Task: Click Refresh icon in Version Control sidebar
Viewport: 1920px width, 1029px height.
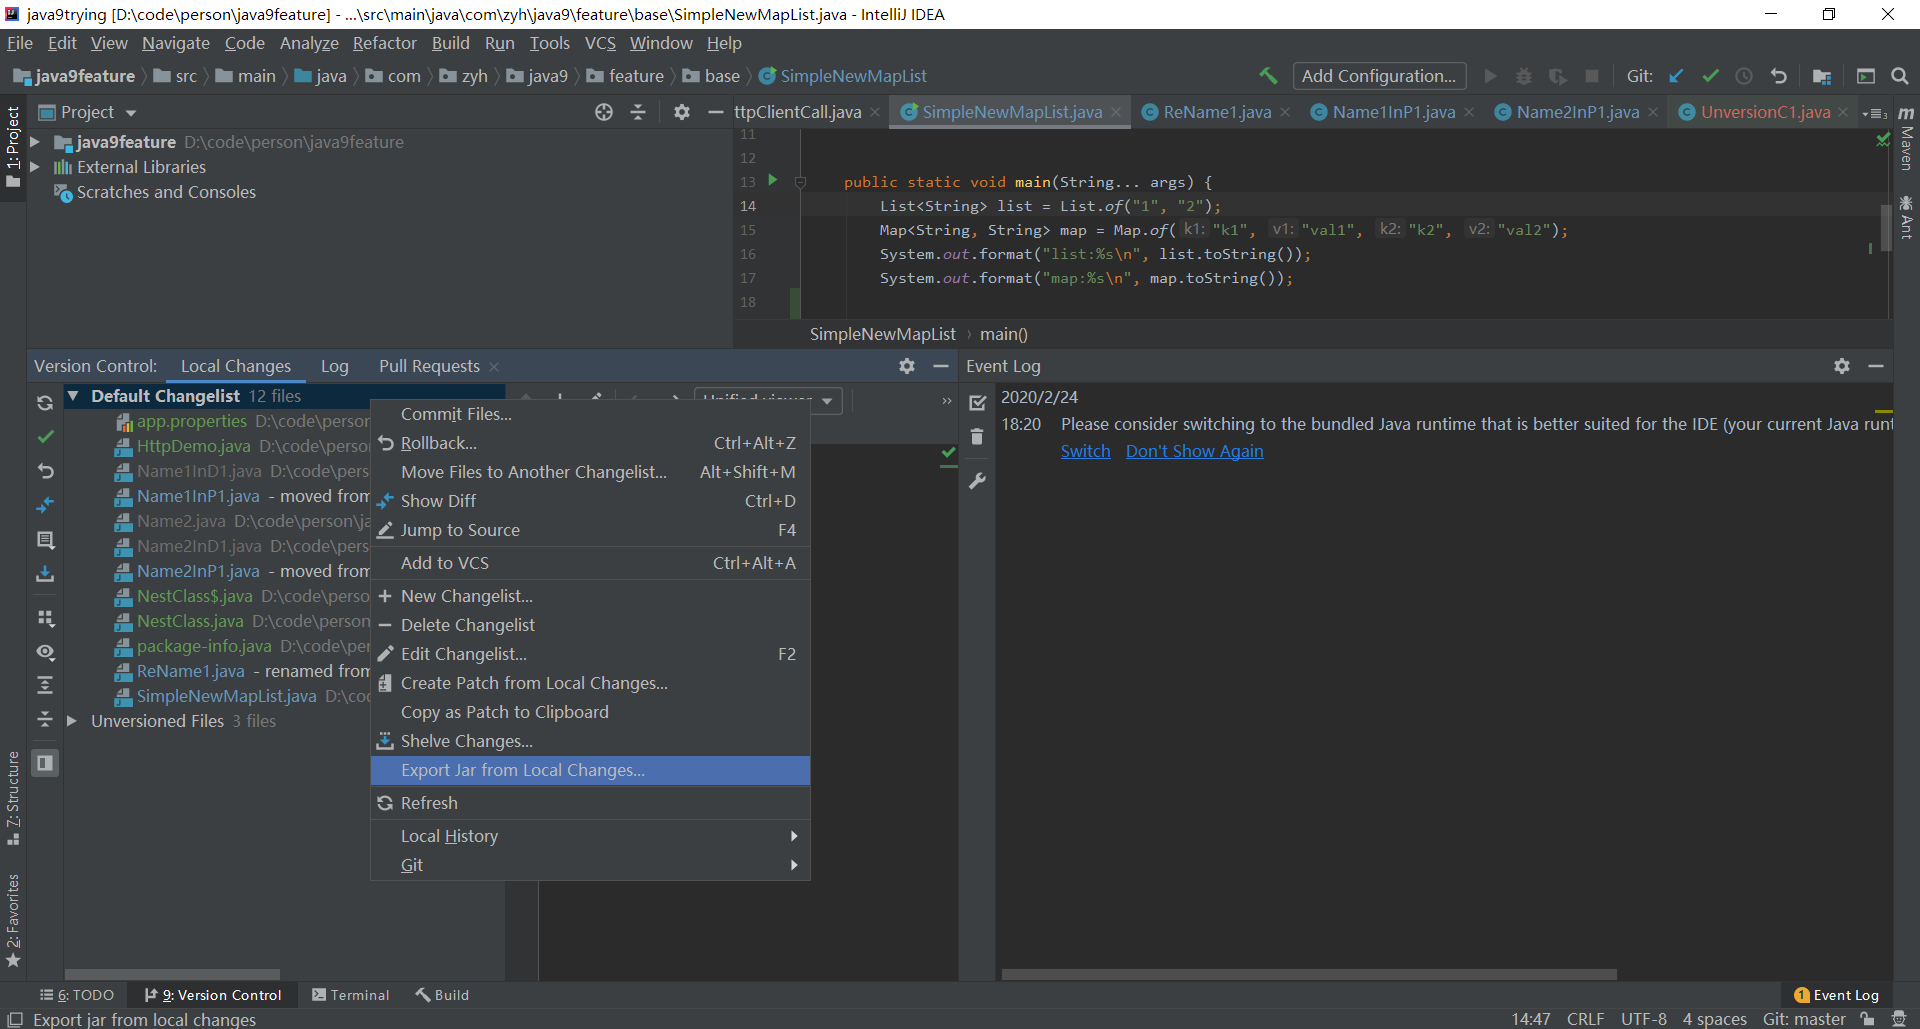Action: [x=45, y=403]
